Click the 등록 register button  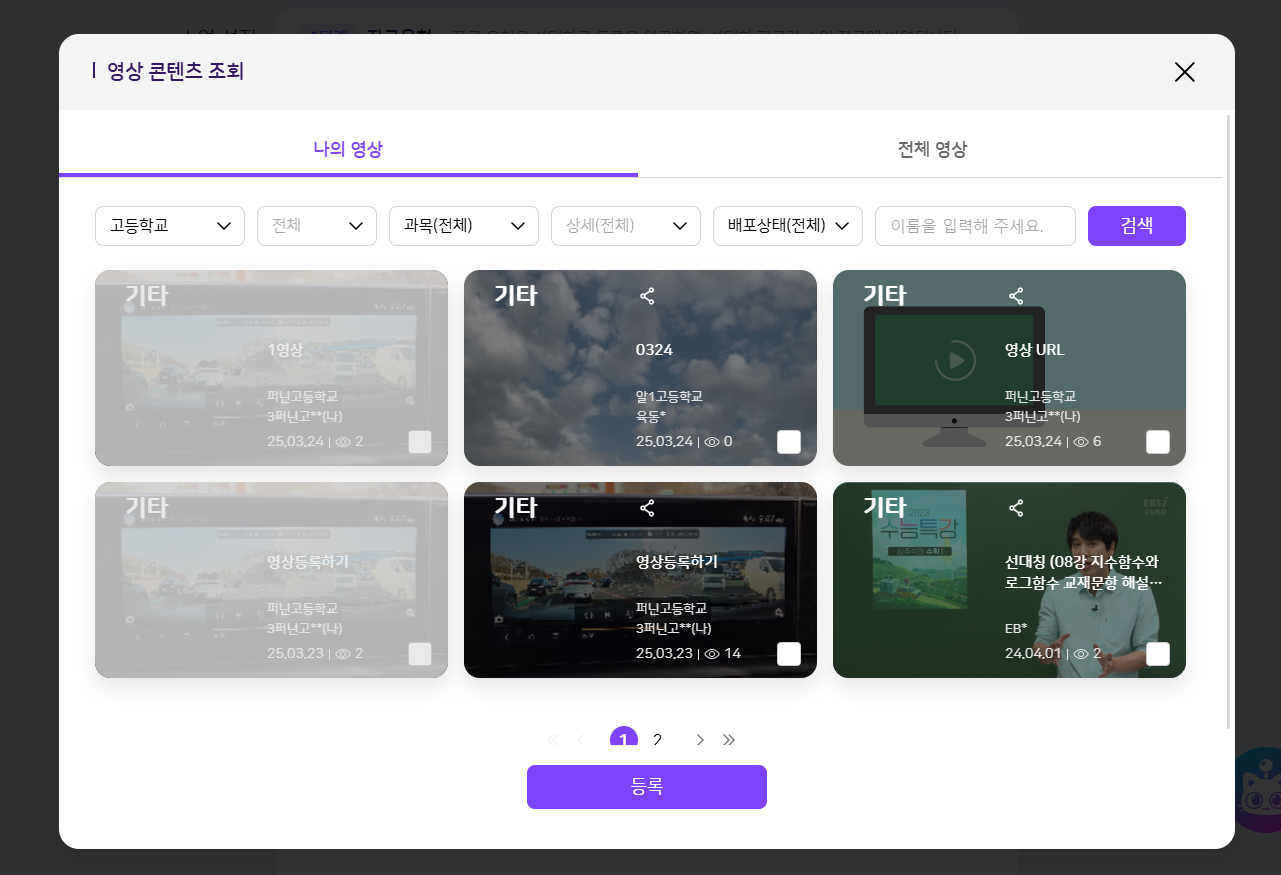tap(647, 787)
